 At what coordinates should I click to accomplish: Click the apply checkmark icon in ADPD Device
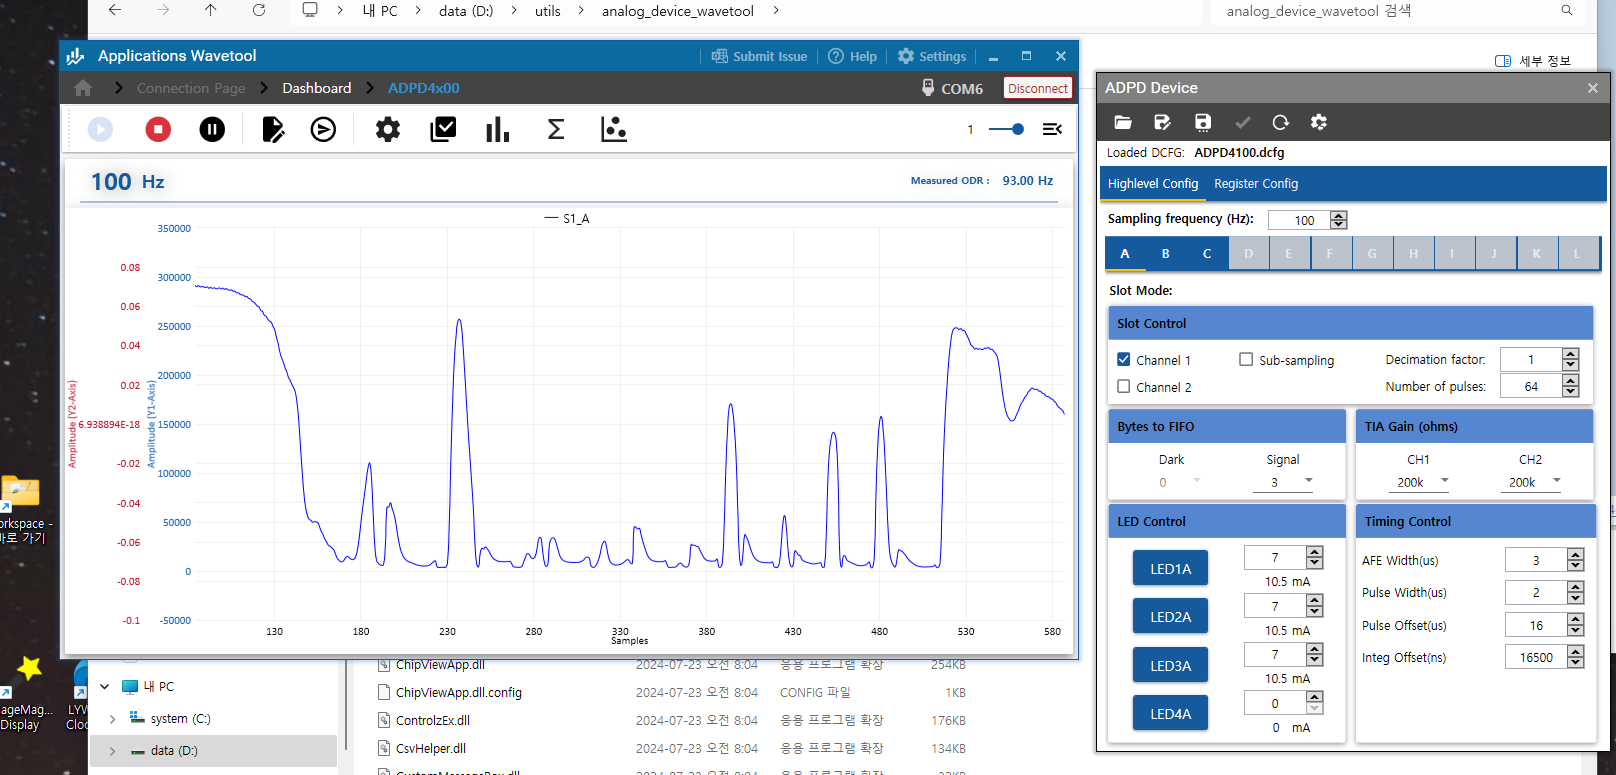click(1242, 122)
